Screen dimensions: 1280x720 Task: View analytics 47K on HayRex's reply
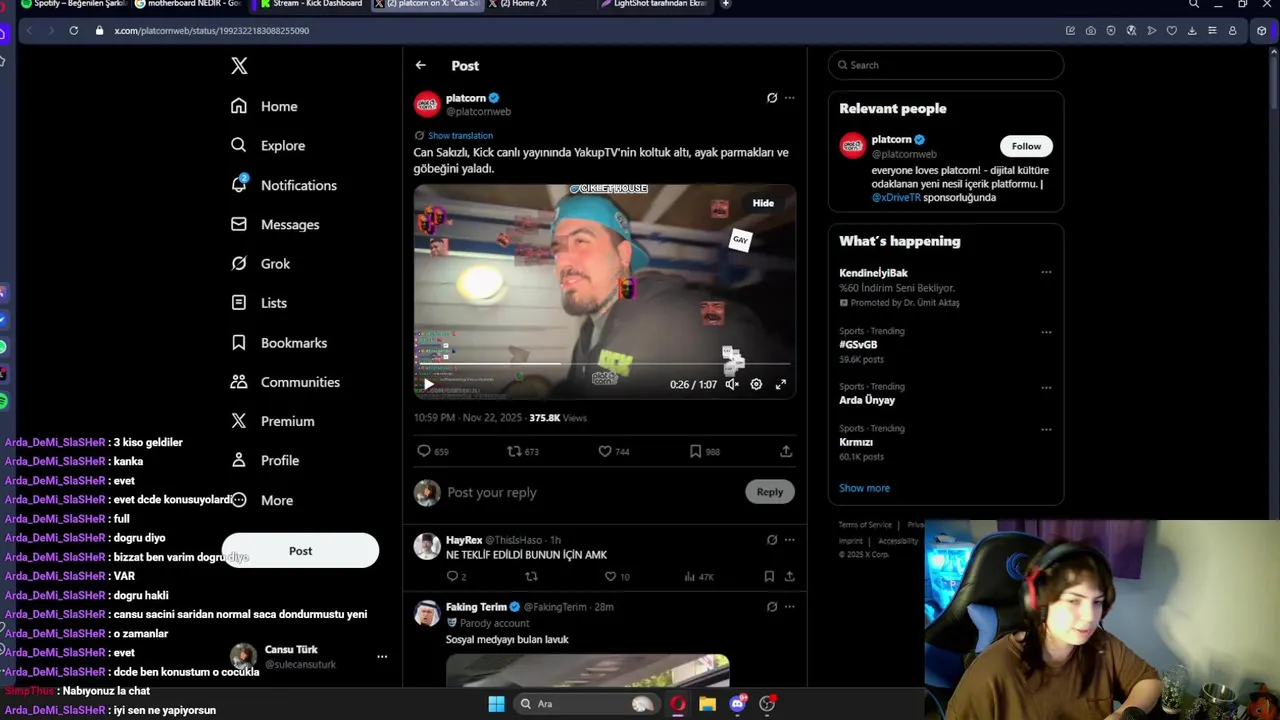tap(698, 576)
